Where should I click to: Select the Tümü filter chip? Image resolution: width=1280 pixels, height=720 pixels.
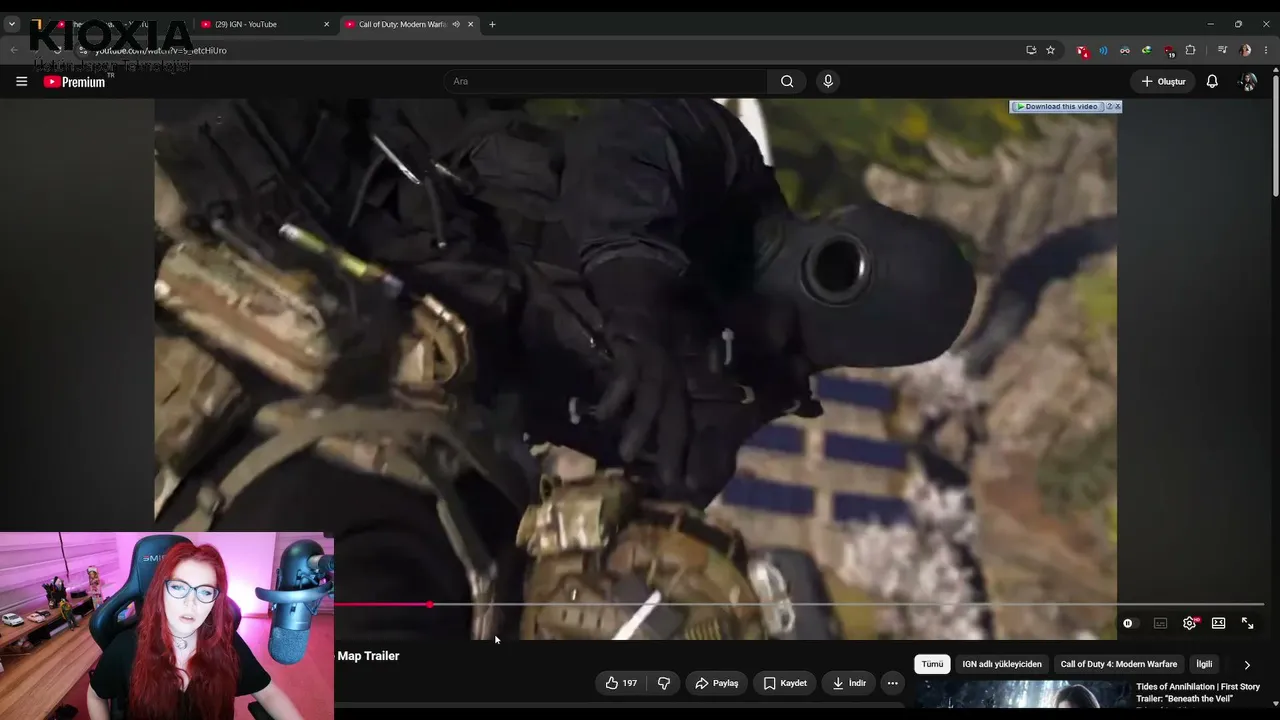point(932,664)
